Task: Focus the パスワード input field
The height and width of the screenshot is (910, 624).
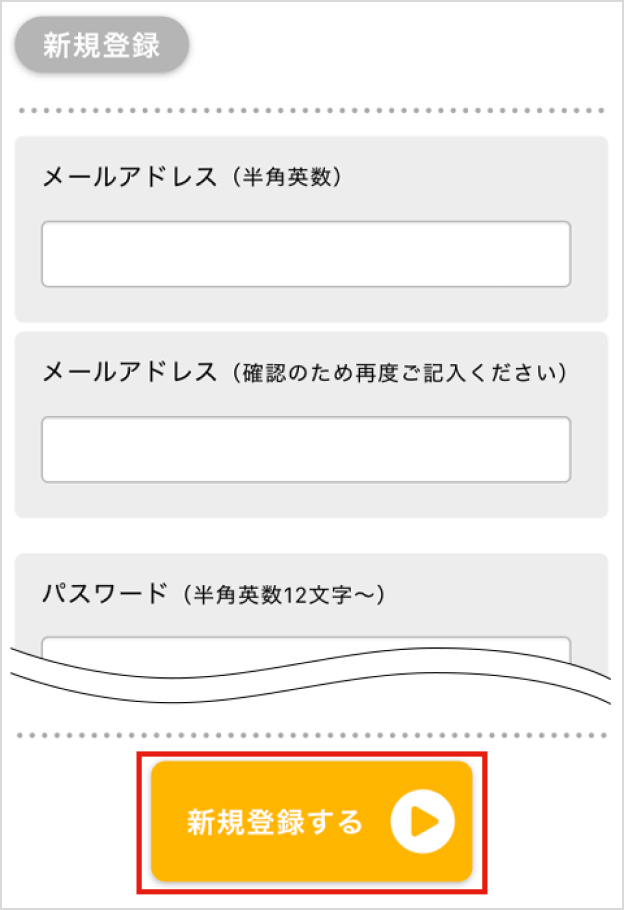Action: point(306,646)
